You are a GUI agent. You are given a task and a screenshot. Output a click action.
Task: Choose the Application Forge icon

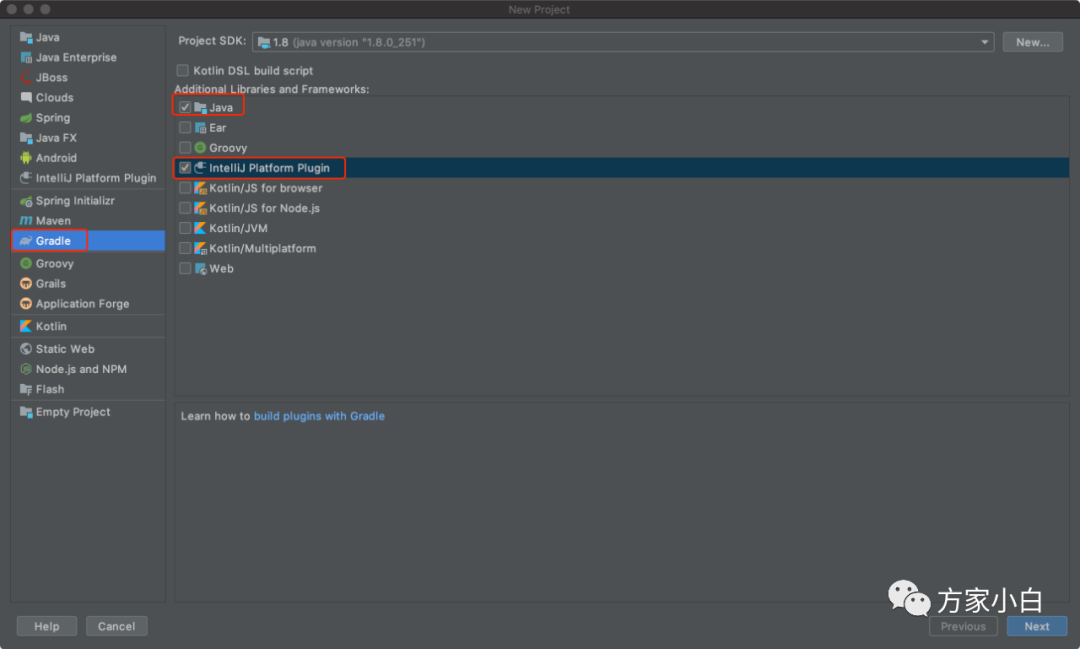tap(26, 303)
